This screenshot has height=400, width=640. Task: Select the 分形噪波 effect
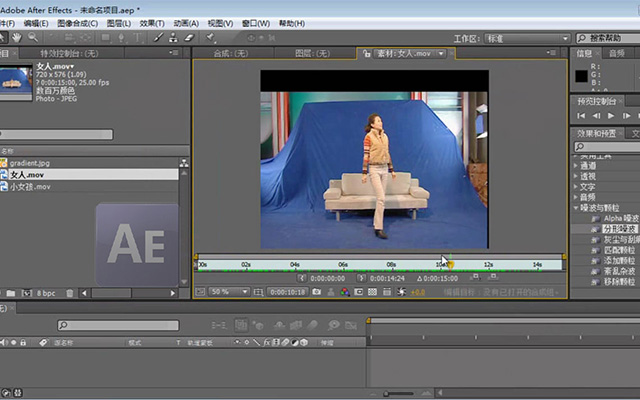[620, 229]
